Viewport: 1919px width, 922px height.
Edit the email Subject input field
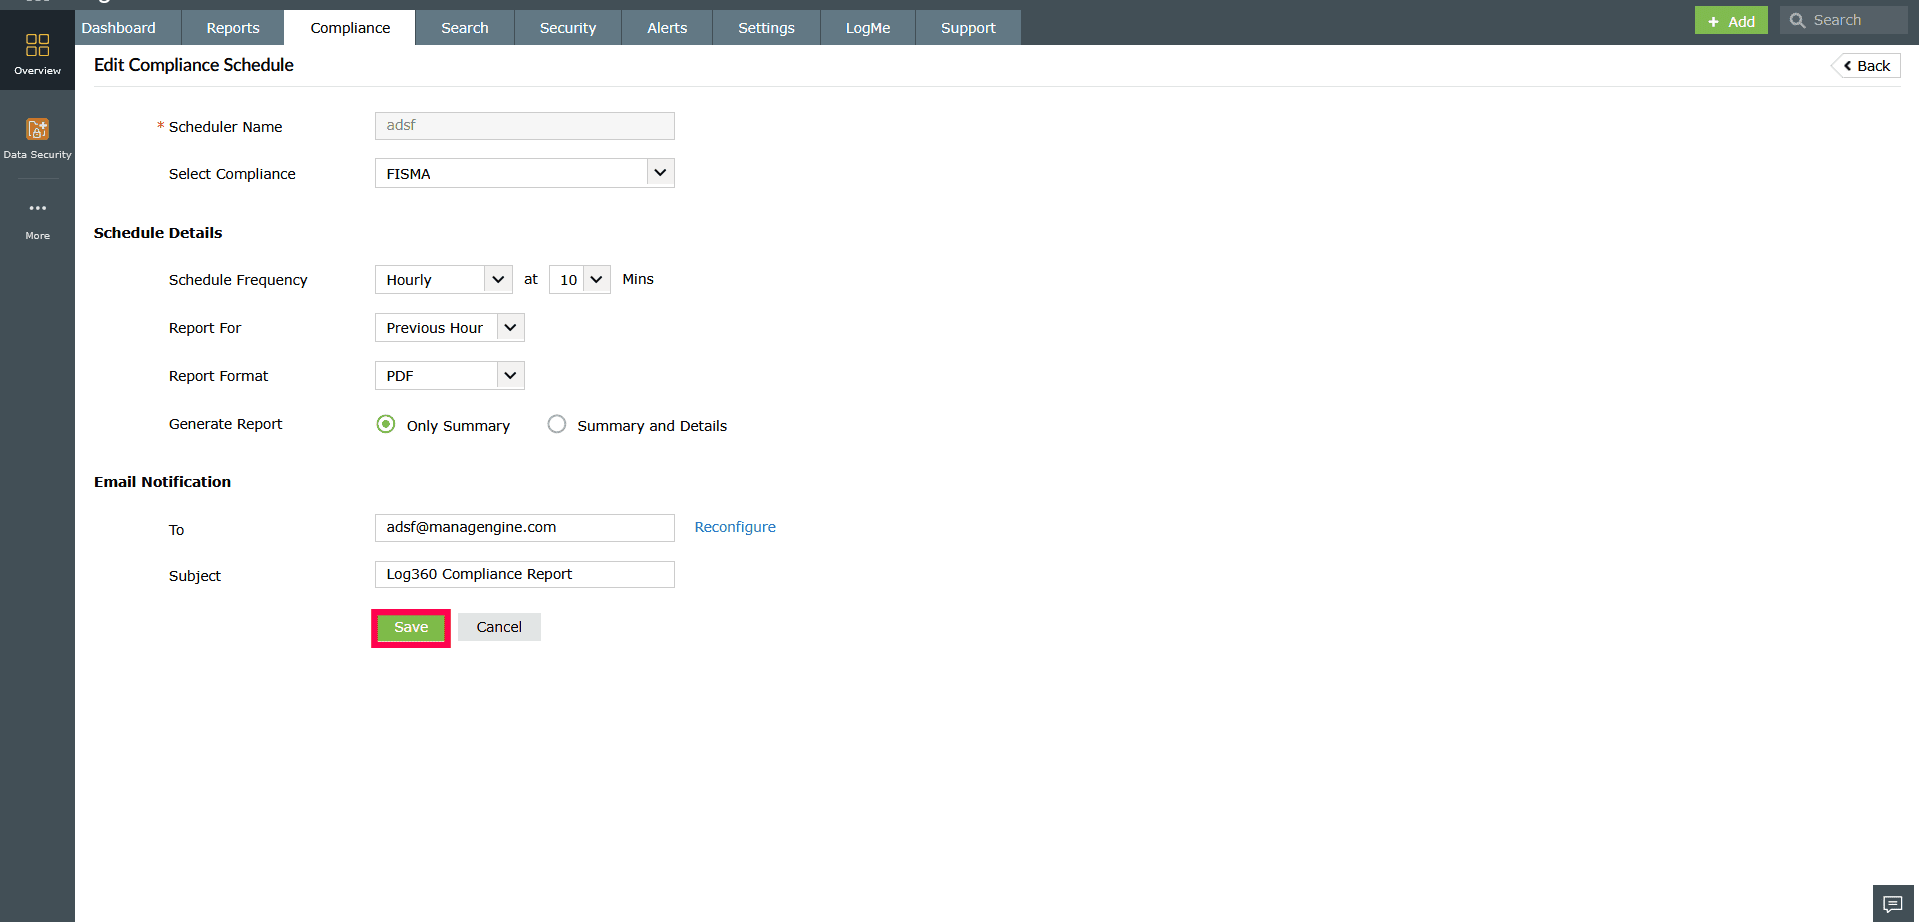pos(524,574)
